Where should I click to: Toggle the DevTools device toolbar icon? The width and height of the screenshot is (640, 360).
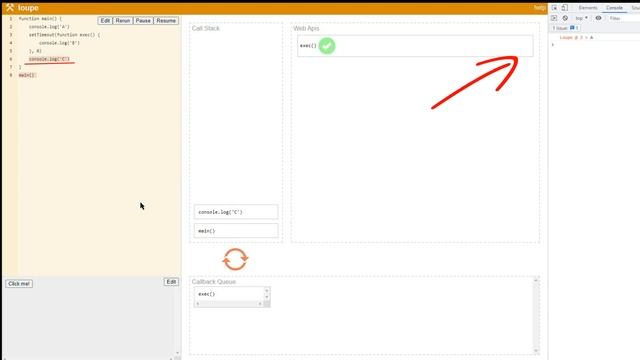pos(564,8)
